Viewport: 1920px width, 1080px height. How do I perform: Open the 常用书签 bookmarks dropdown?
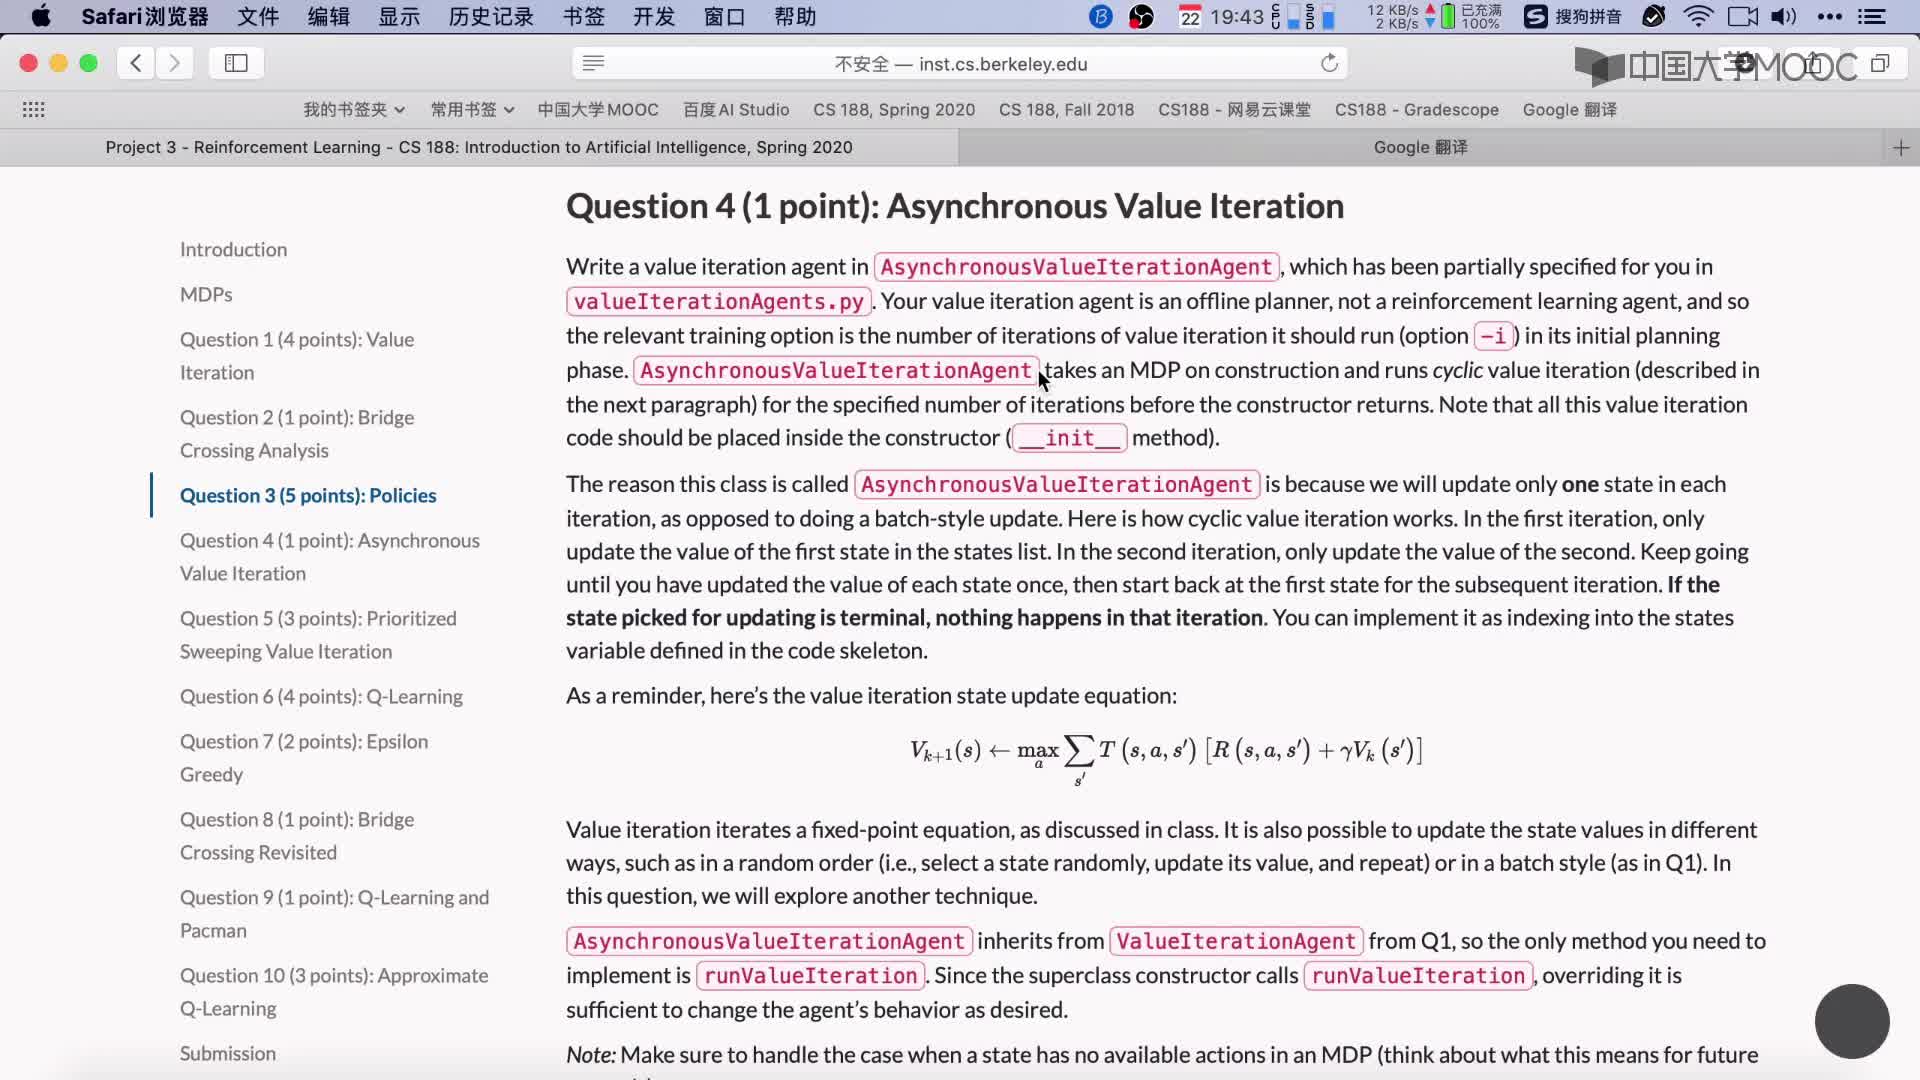pos(472,110)
